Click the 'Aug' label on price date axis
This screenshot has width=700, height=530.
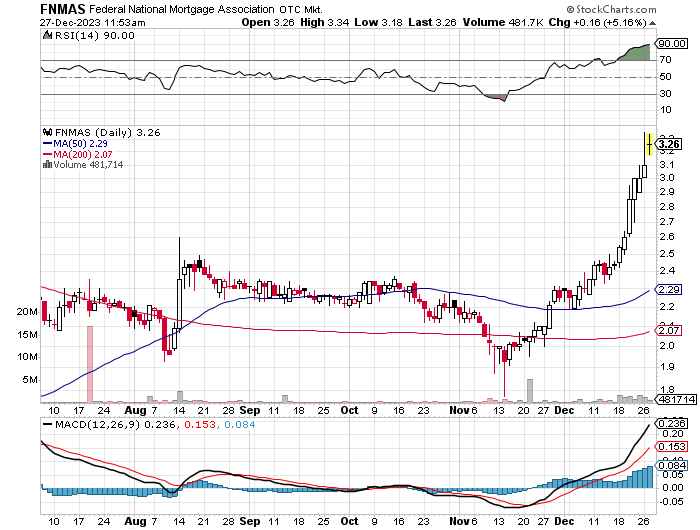[x=135, y=410]
